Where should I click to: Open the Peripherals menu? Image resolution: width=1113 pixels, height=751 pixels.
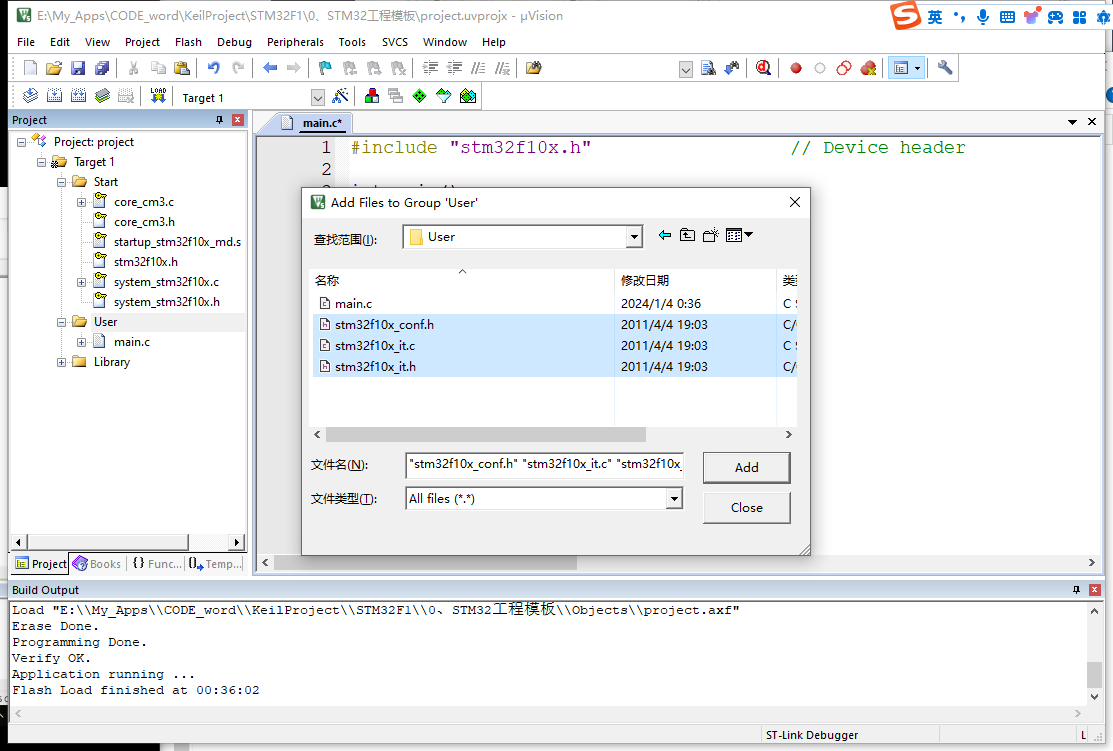(295, 42)
